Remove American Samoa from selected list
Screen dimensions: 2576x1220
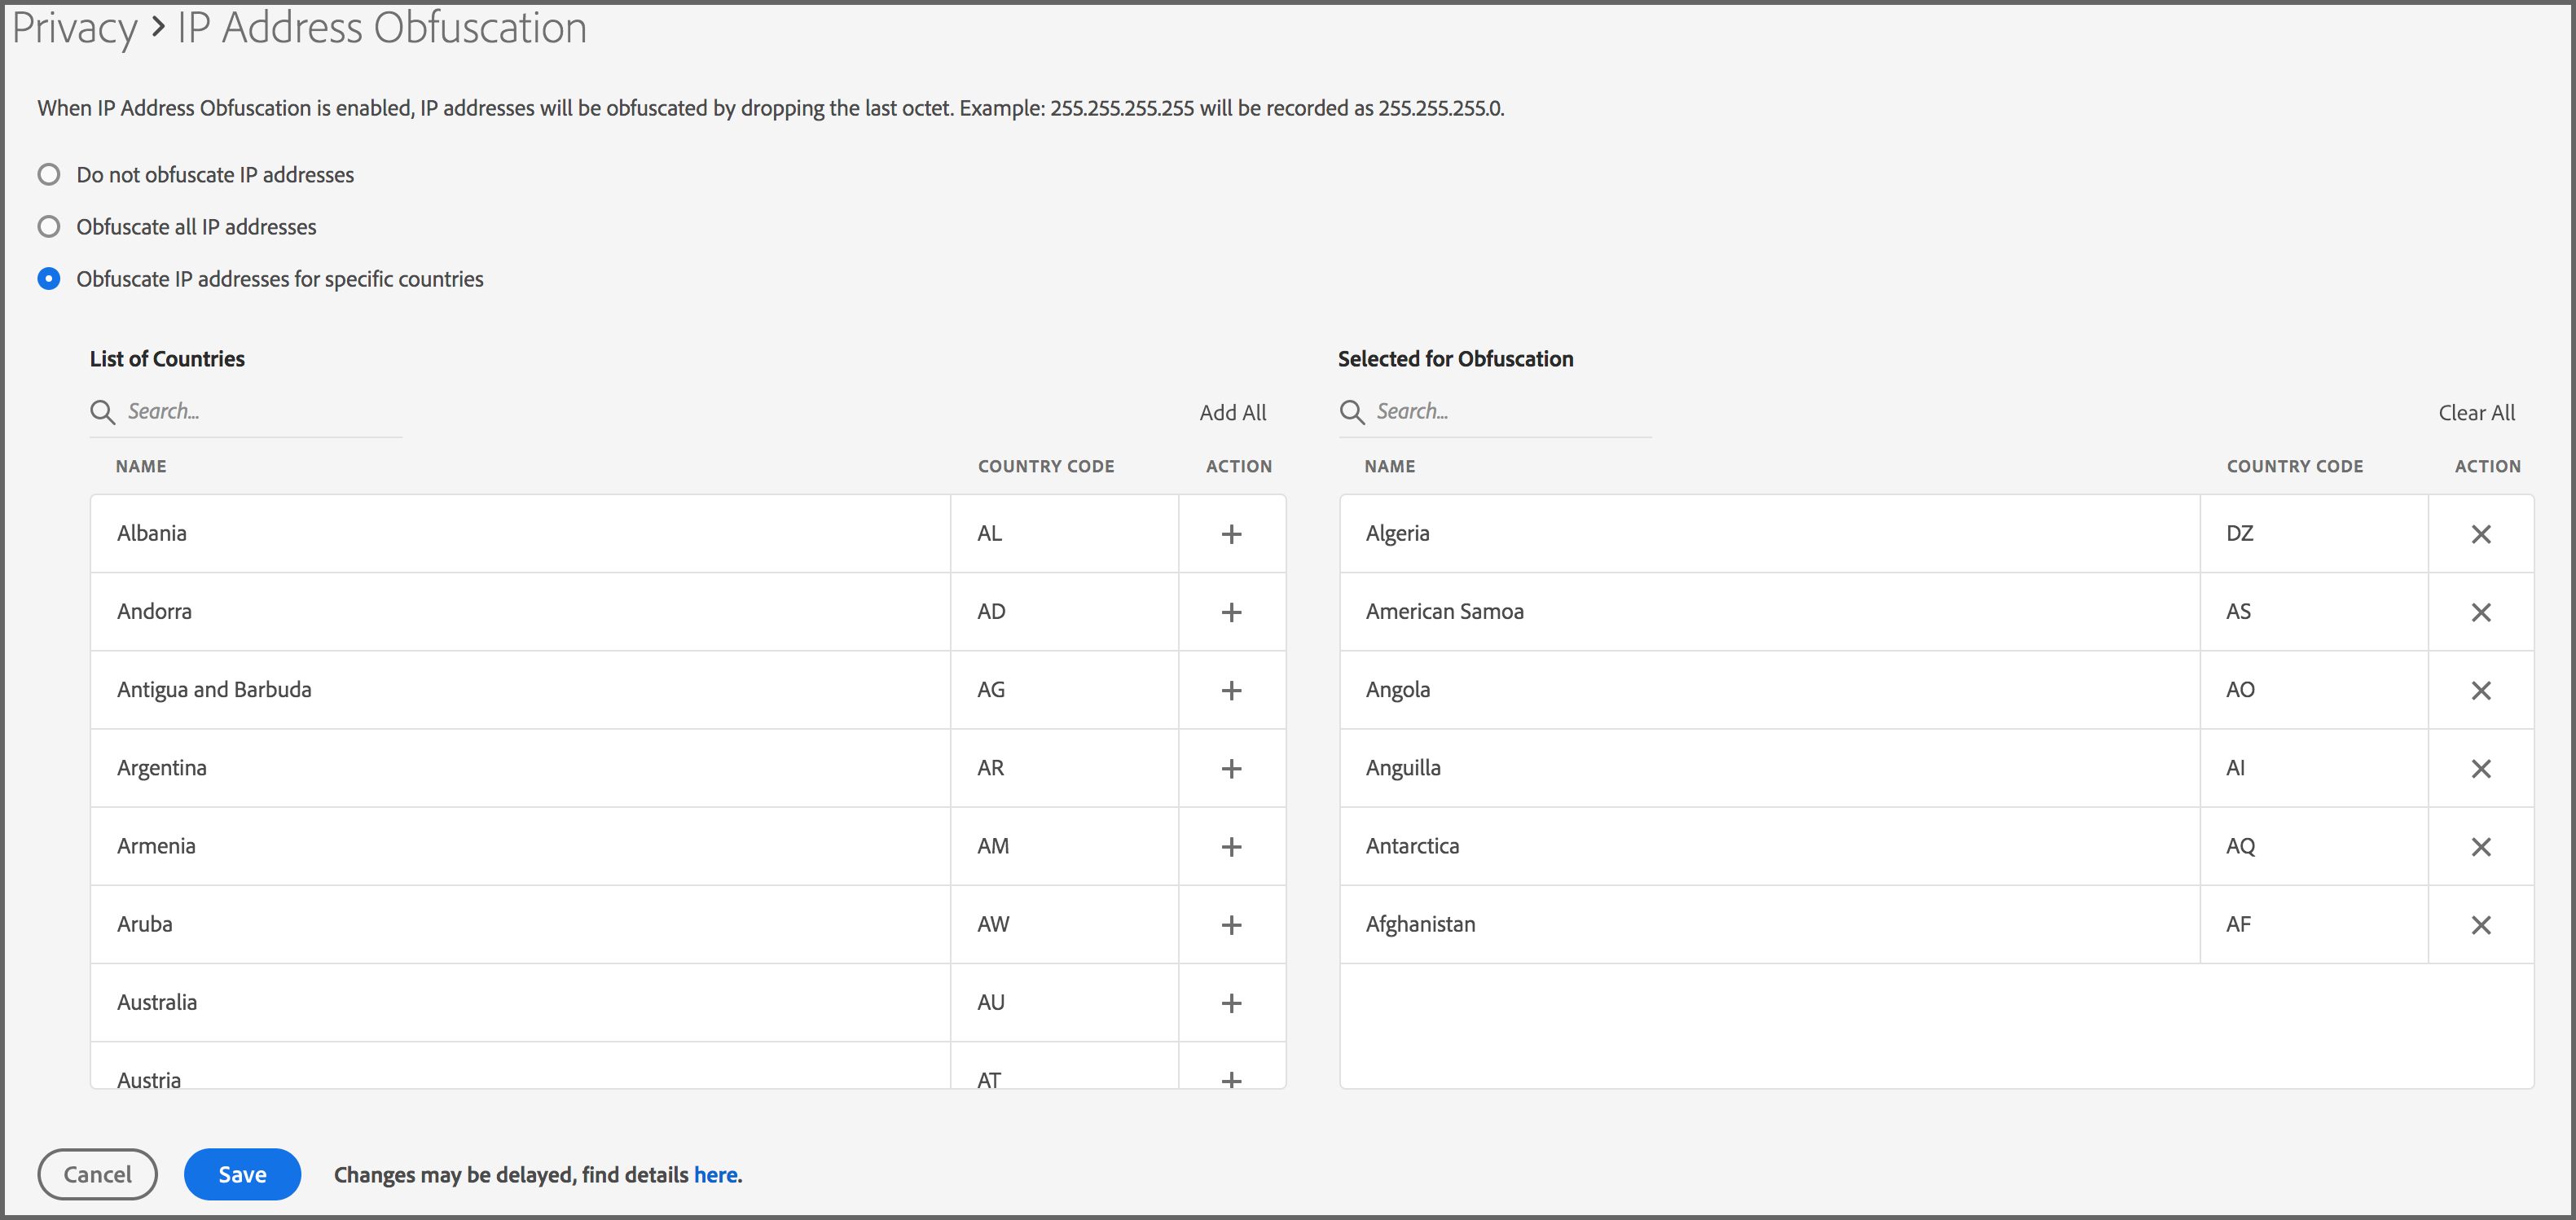pyautogui.click(x=2480, y=612)
